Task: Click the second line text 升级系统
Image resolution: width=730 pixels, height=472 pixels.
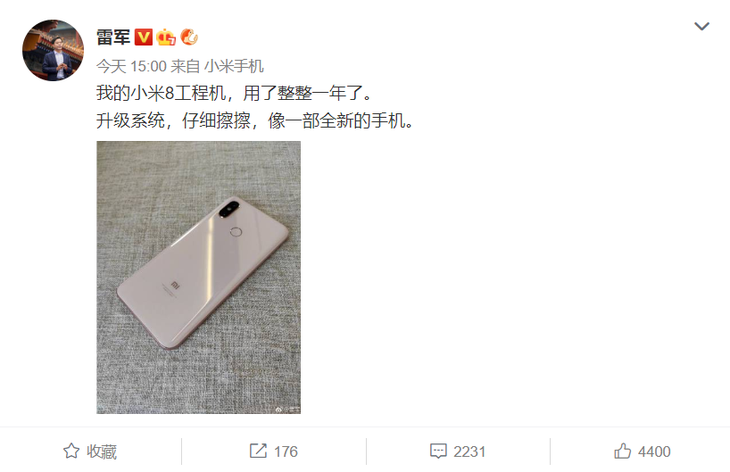Action: (130, 121)
